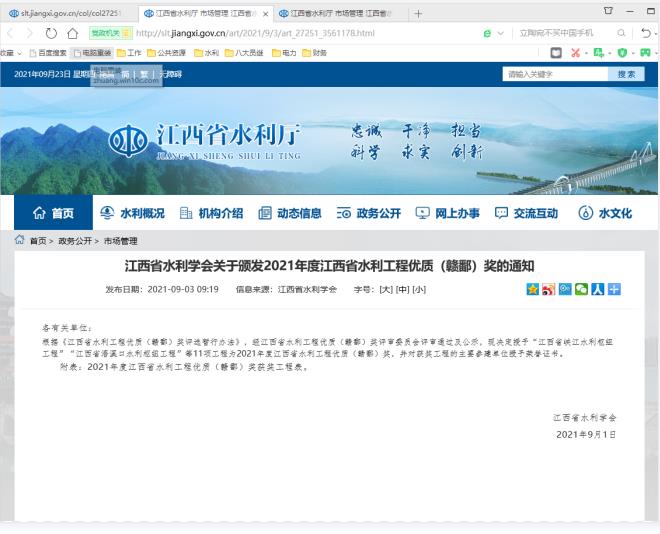Screen dimensions: 660x534
Task: Open the 网上办事 navigation menu item
Action: coord(447,213)
